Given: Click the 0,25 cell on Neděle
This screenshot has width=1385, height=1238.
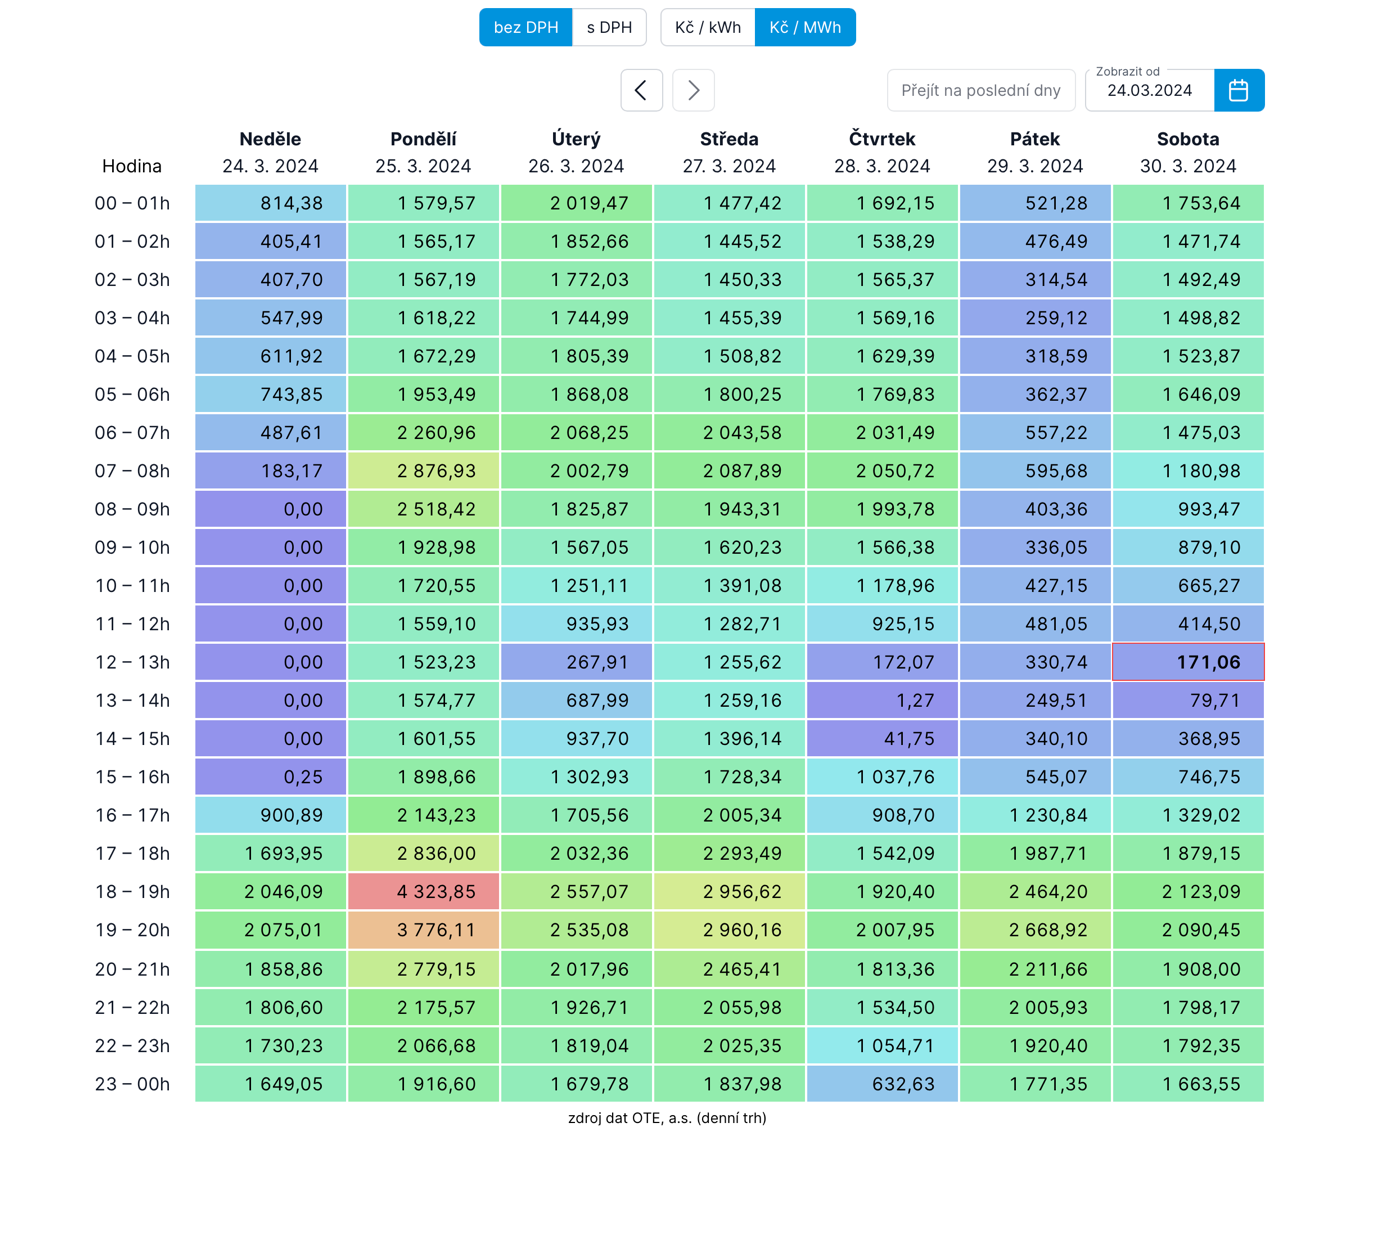Looking at the screenshot, I should tap(270, 777).
